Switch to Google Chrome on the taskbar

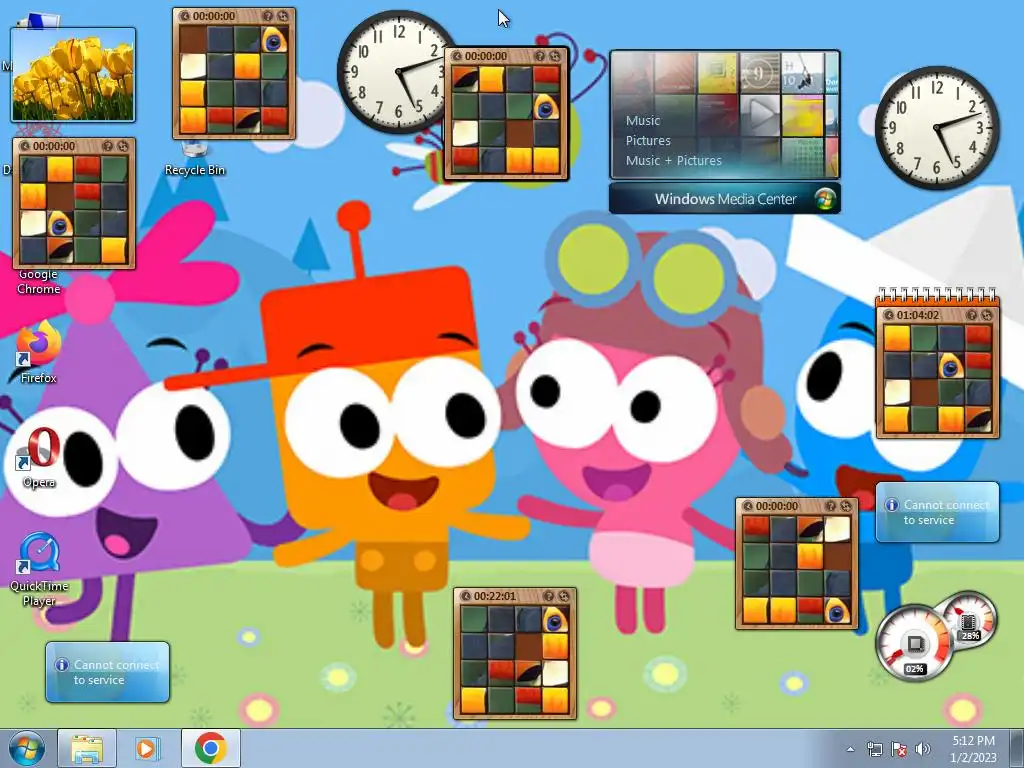click(210, 749)
